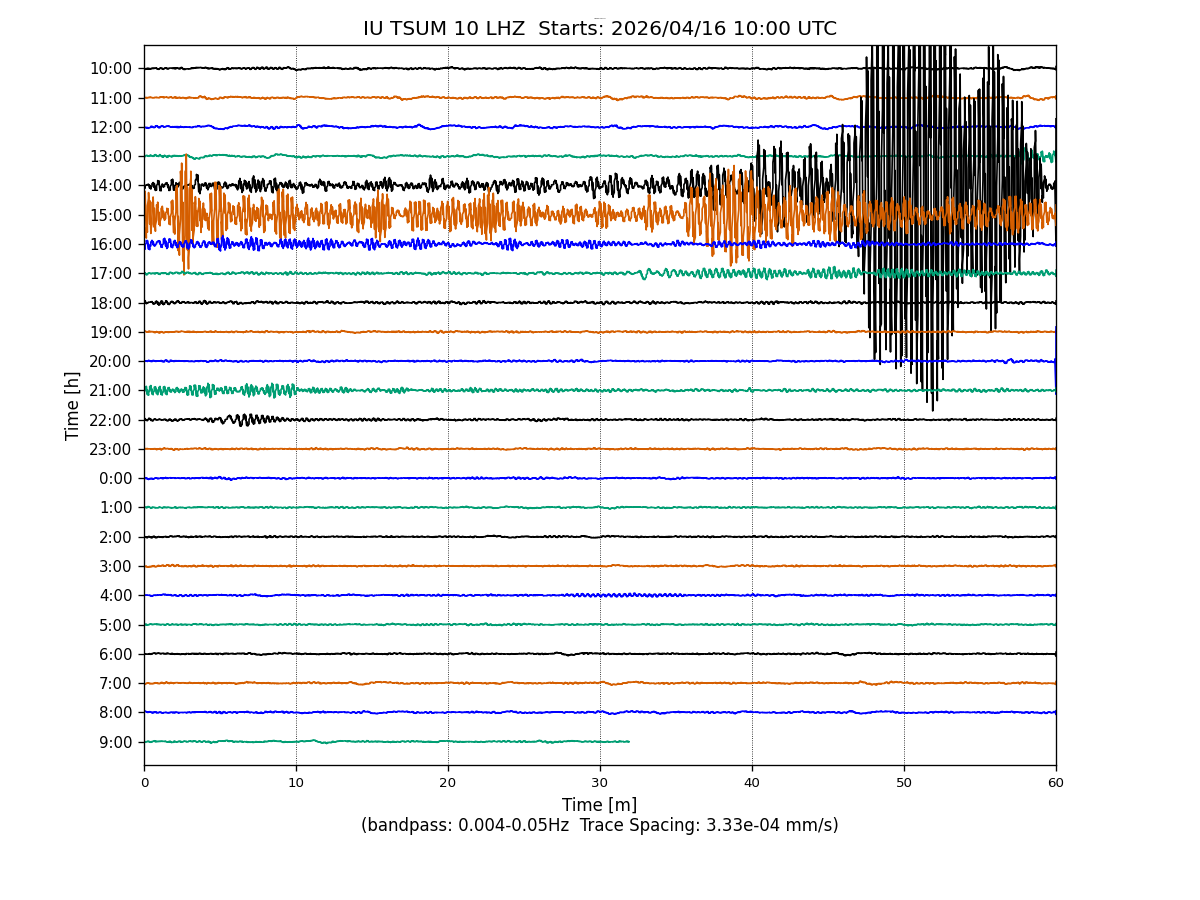Click the 15:00 hour tick label
This screenshot has width=1200, height=900.
click(x=110, y=215)
